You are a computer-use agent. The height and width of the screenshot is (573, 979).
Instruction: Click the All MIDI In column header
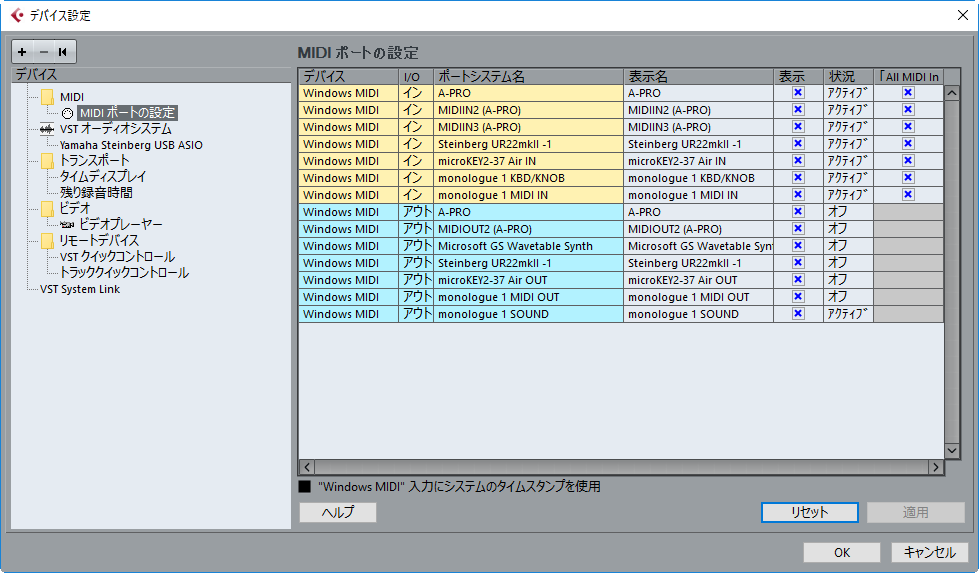pos(908,76)
